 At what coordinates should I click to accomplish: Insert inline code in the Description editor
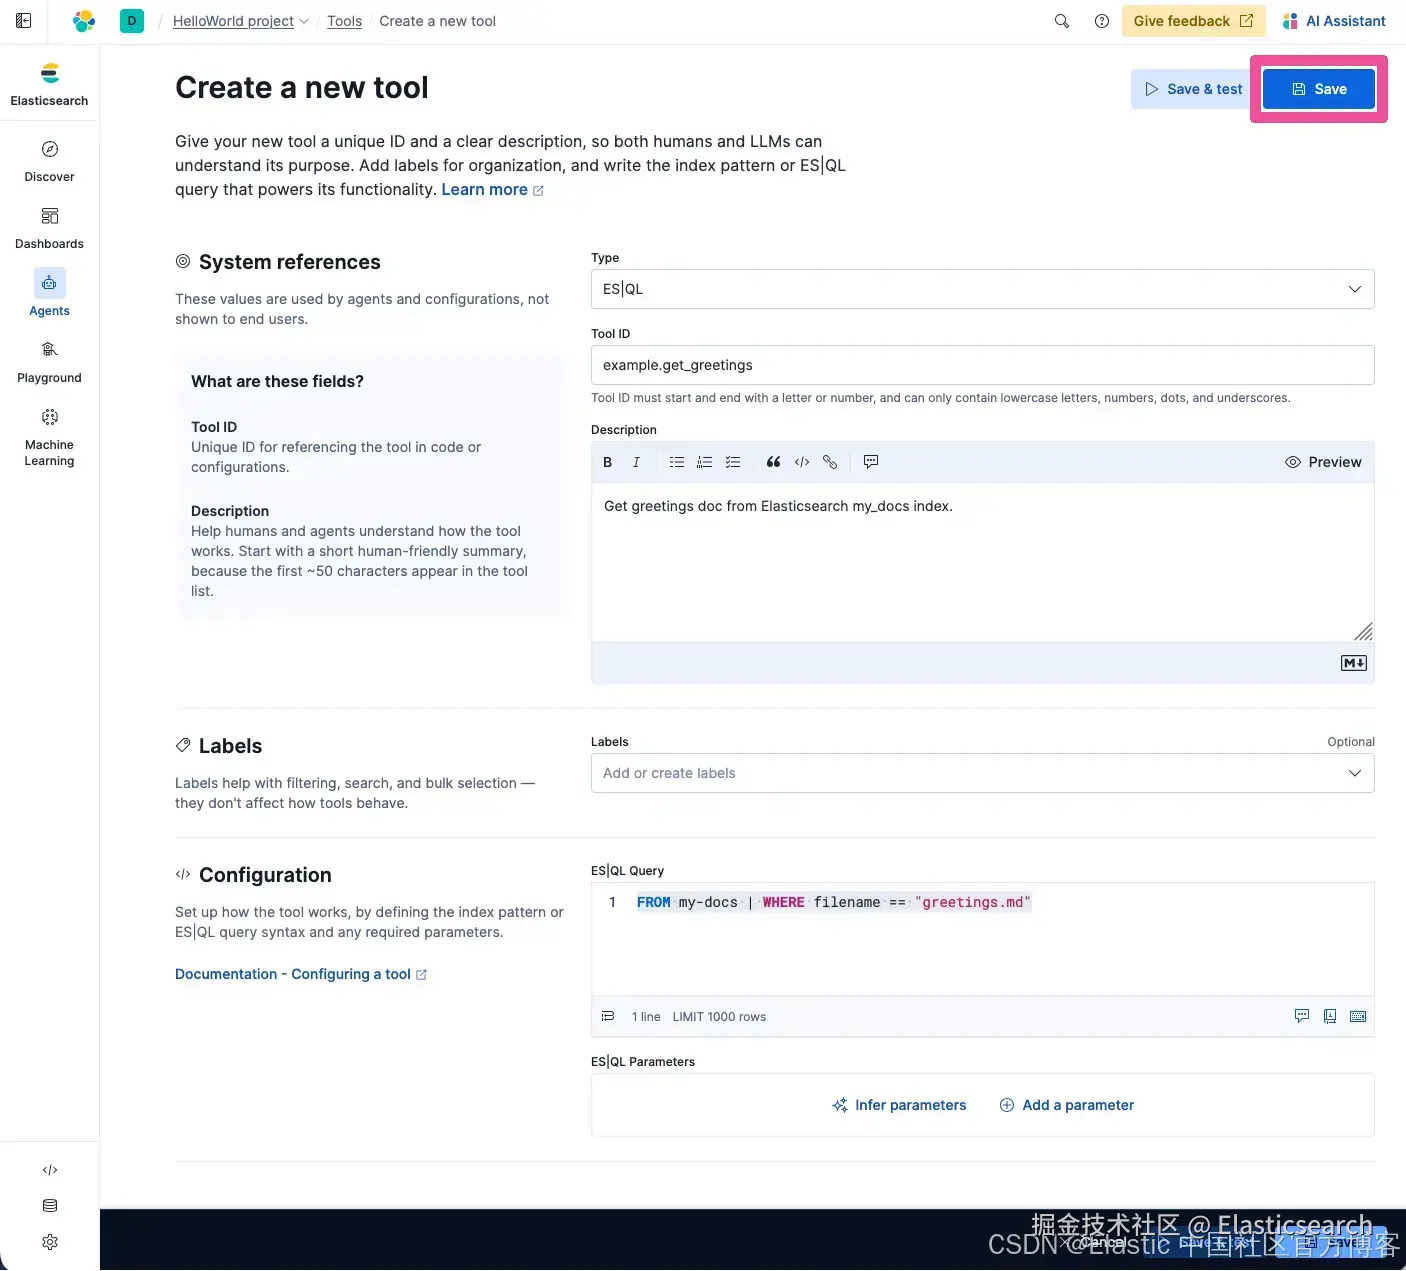pyautogui.click(x=802, y=462)
